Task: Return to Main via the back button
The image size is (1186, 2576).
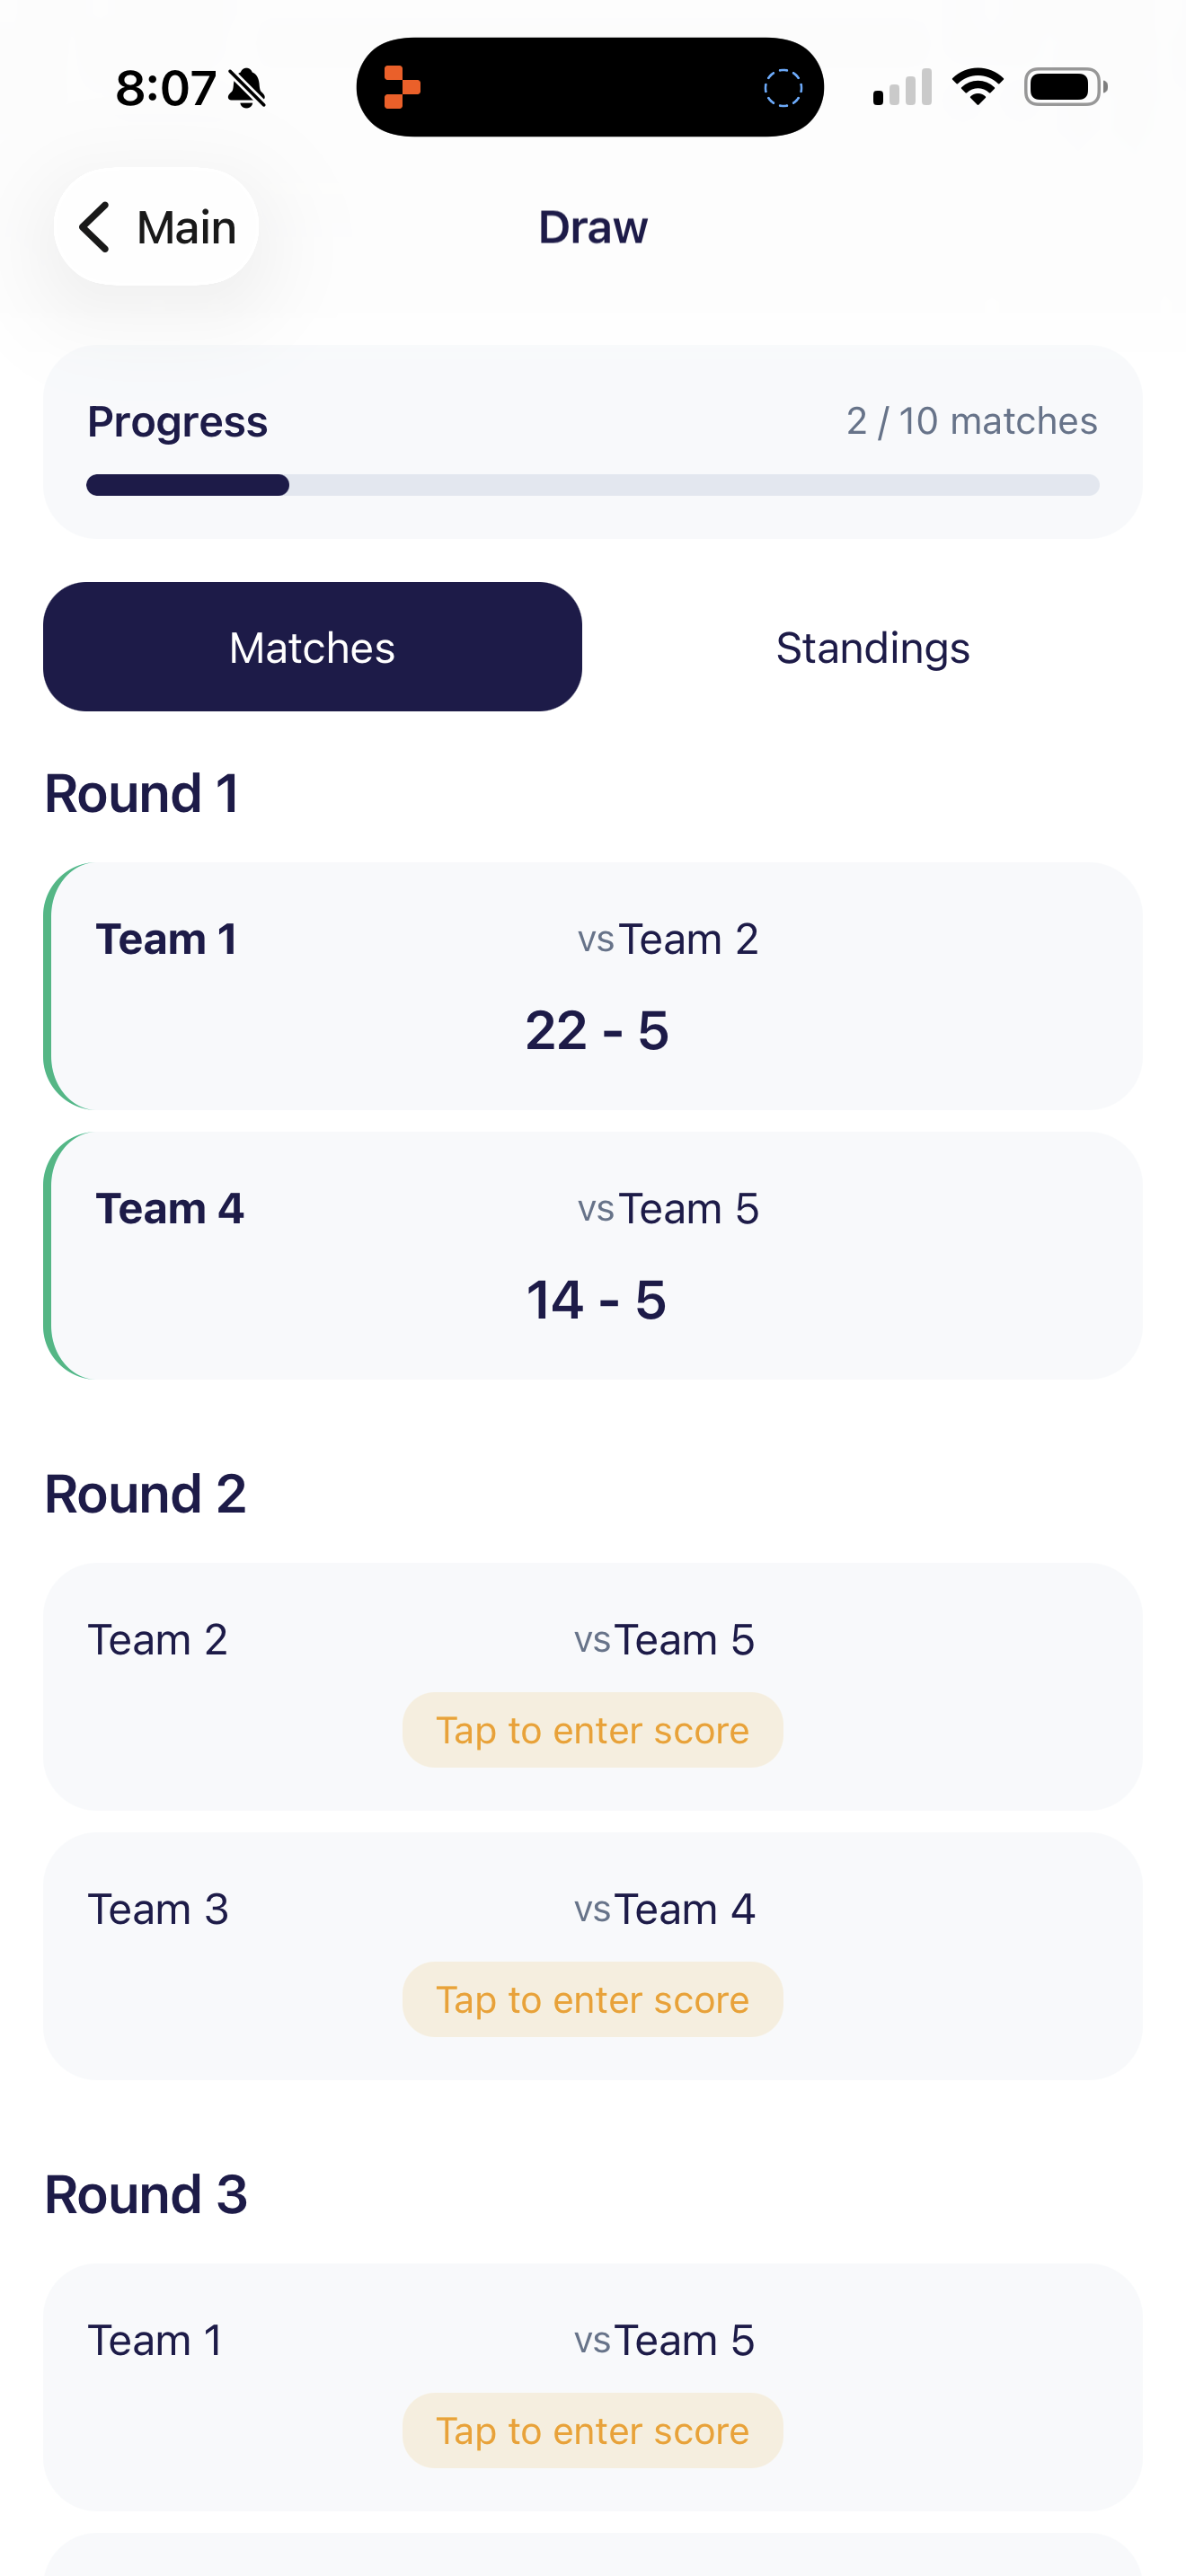Action: pyautogui.click(x=155, y=227)
